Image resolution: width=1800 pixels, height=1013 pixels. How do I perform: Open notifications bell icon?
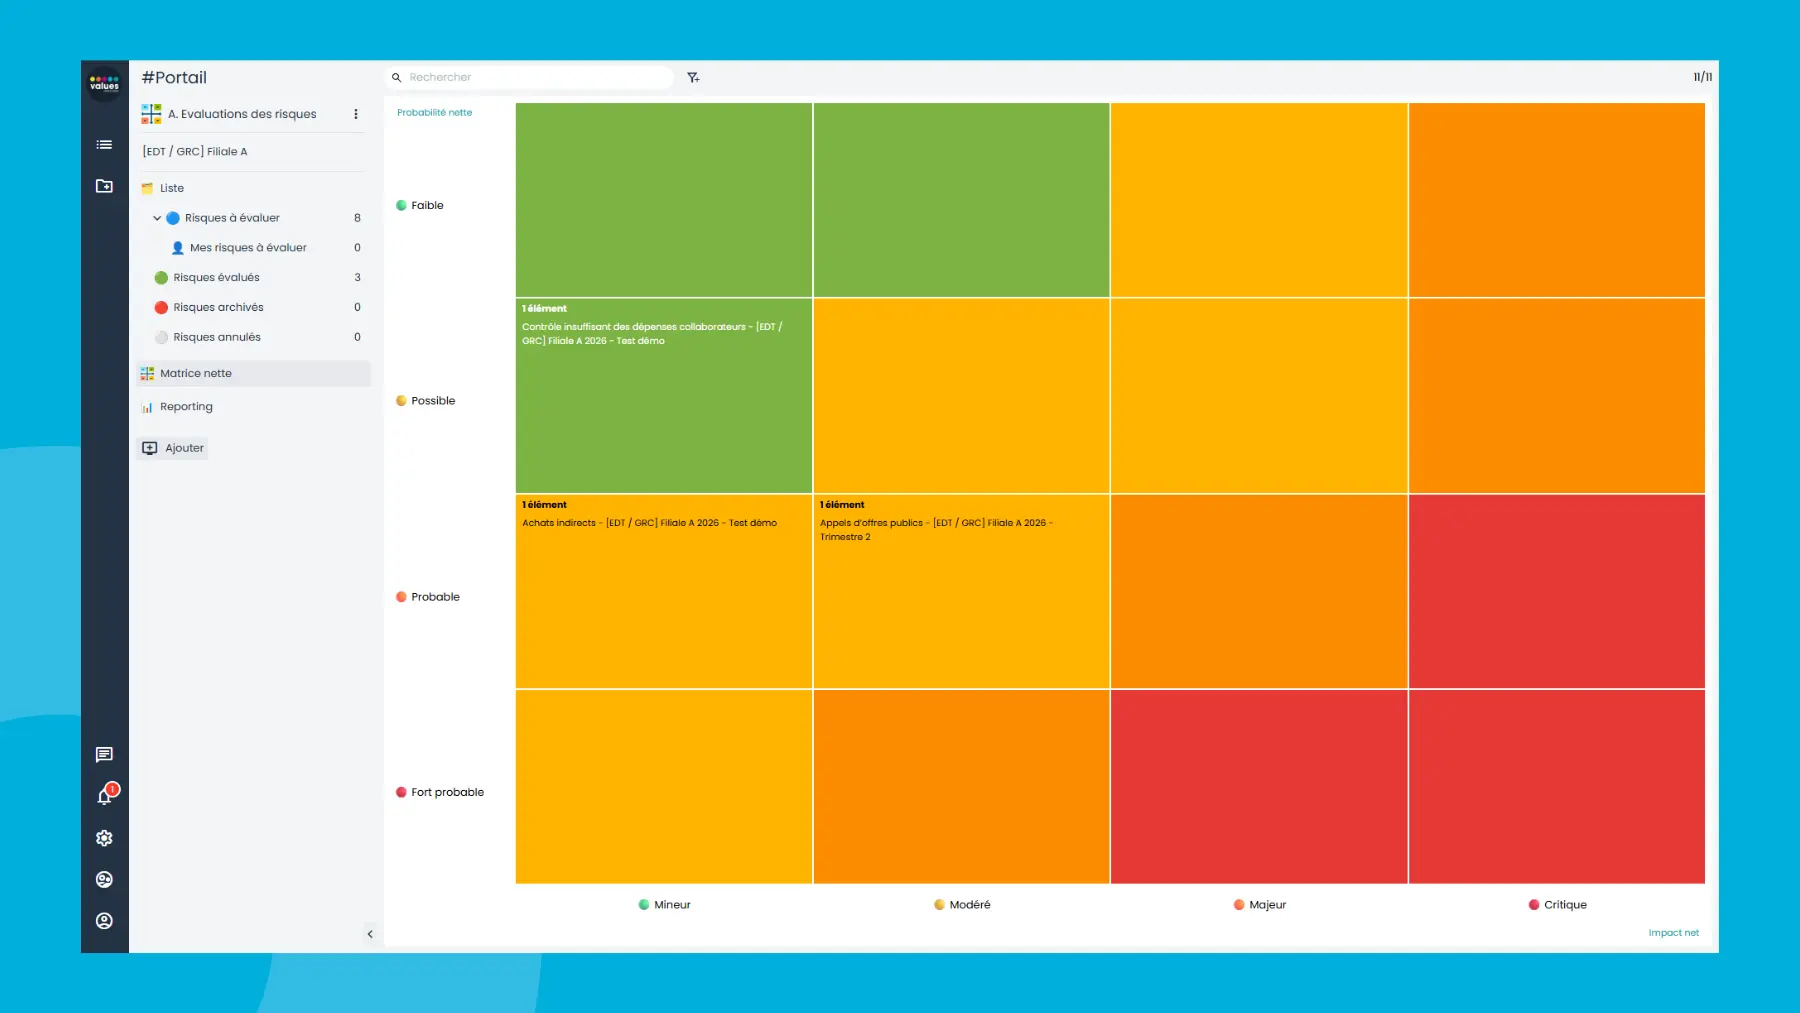click(104, 797)
